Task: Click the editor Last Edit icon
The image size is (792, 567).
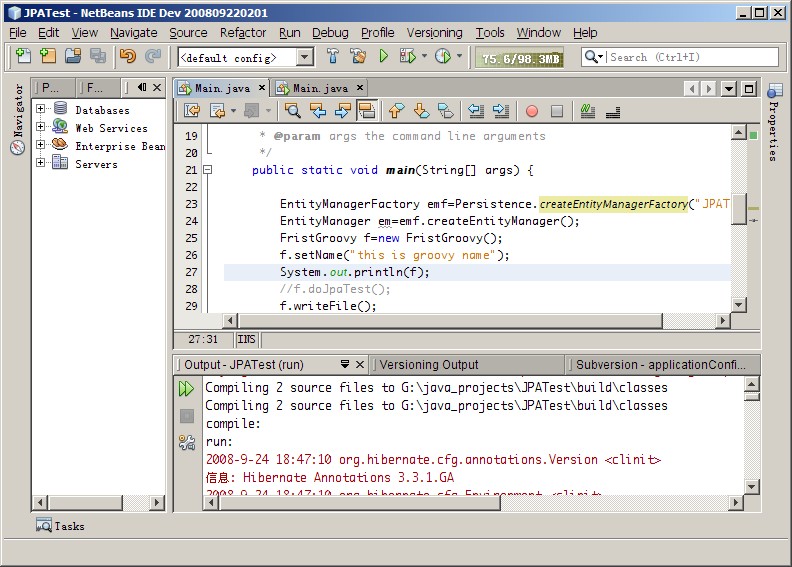Action: (192, 110)
